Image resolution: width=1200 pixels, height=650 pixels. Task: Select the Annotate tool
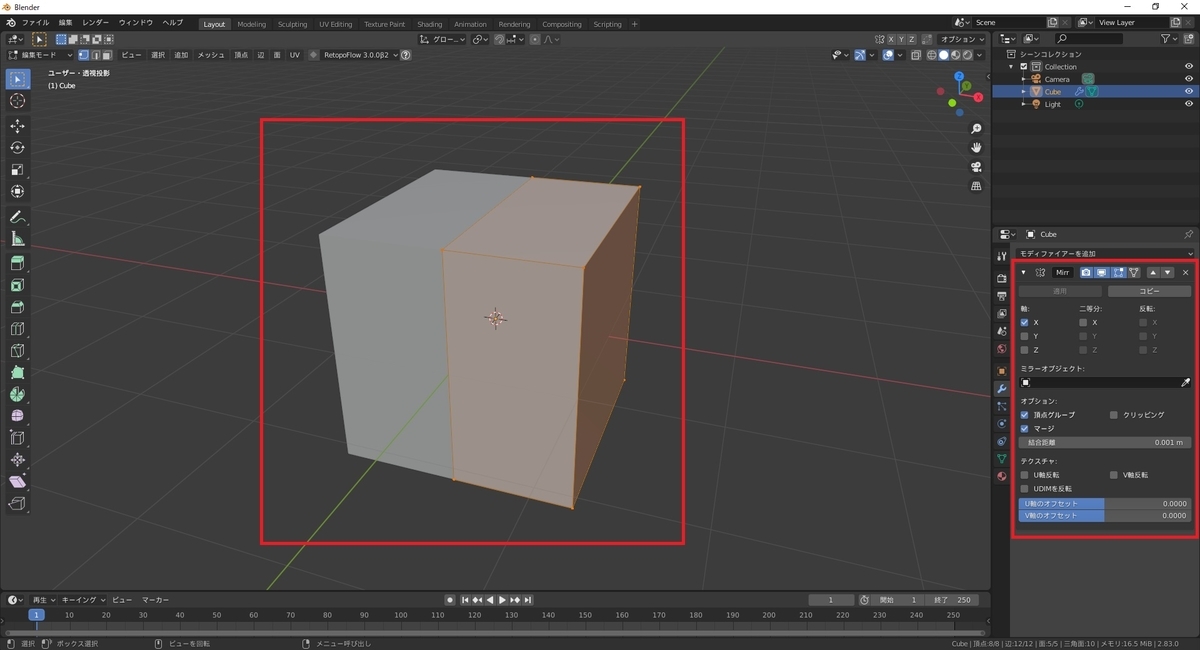coord(17,217)
